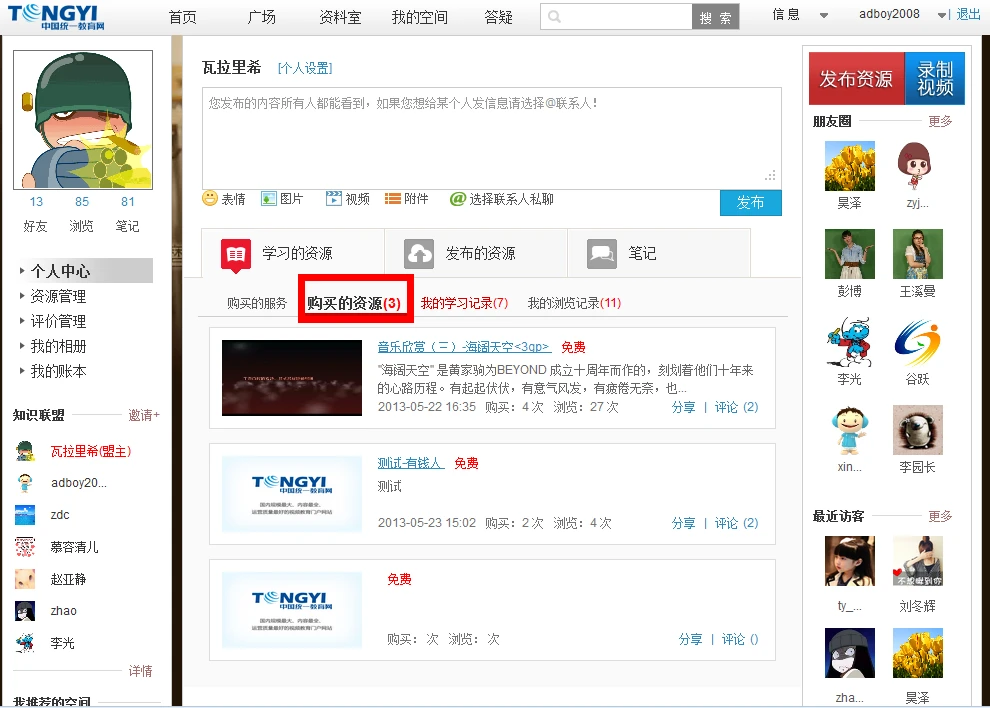Open 资料室 in top navigation
Image resolution: width=990 pixels, height=708 pixels.
pos(340,17)
